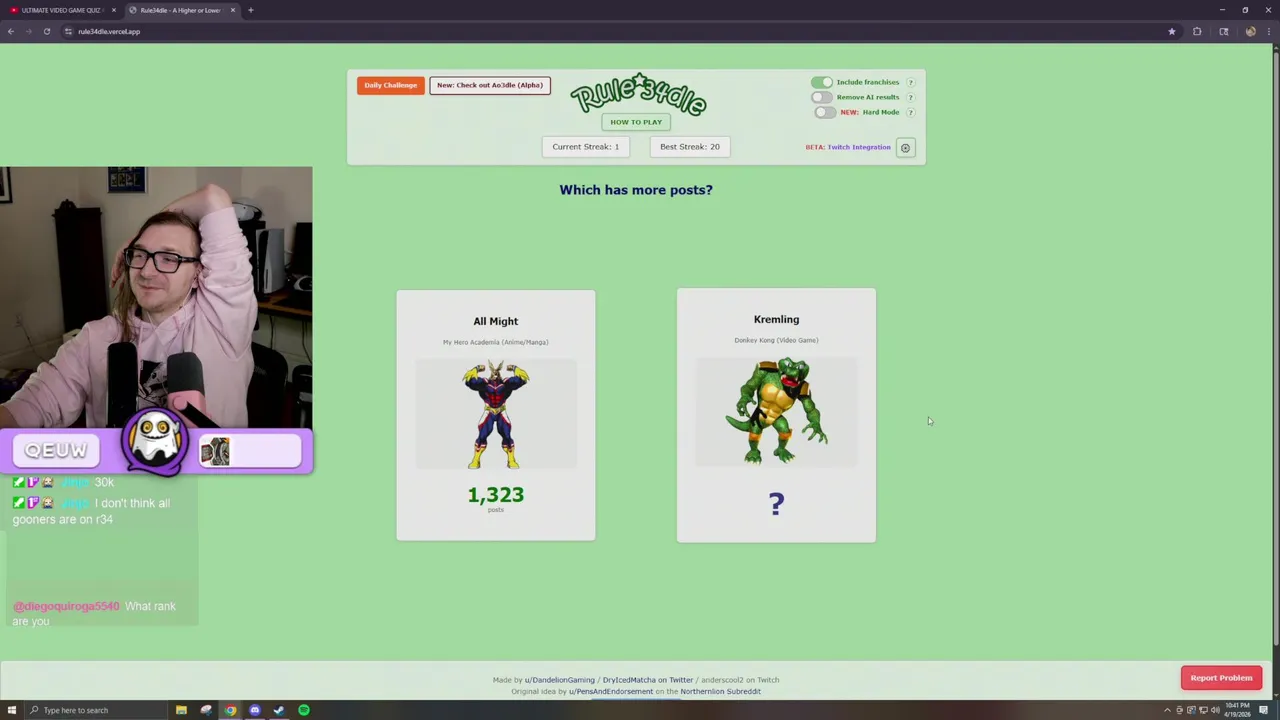Switch to Ultimate Video Game Quiz tab

[x=60, y=10]
